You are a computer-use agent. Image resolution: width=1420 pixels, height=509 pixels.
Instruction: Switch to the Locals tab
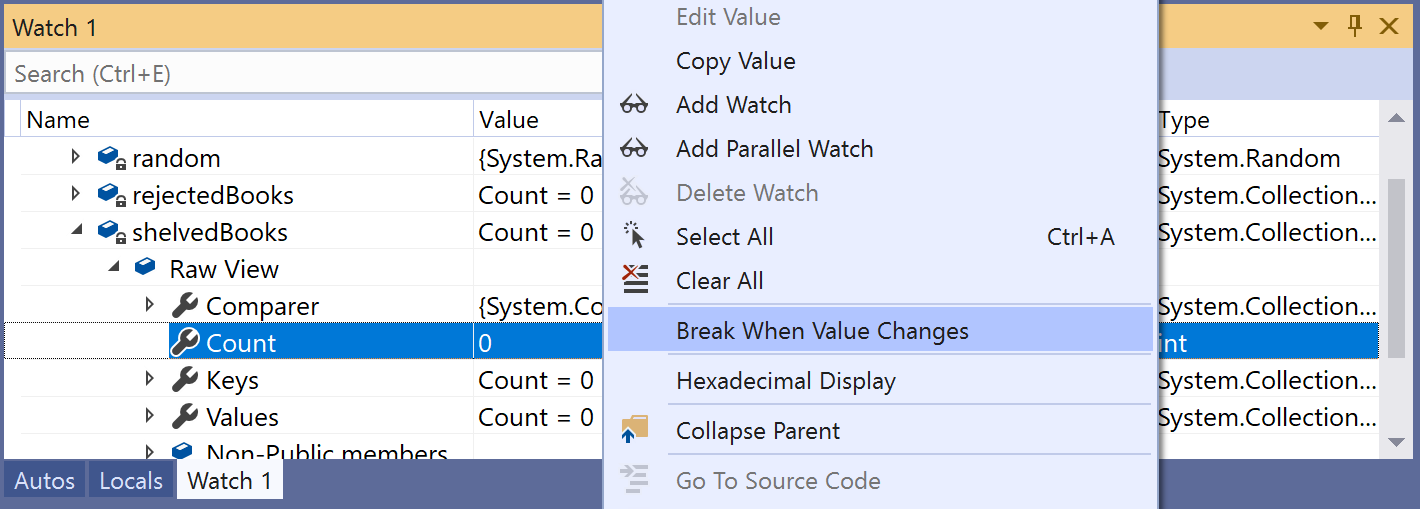[131, 481]
